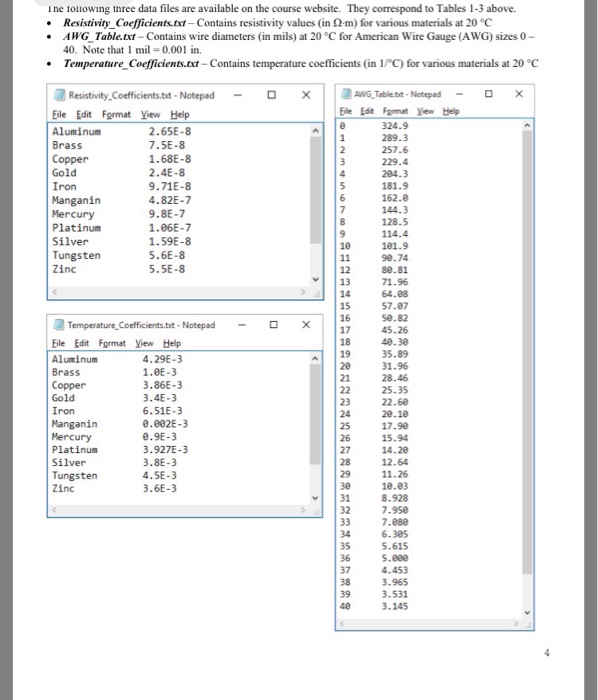The height and width of the screenshot is (700, 598).
Task: Click vertical scrollbar thumb in AWG_Table window
Action: click(527, 352)
